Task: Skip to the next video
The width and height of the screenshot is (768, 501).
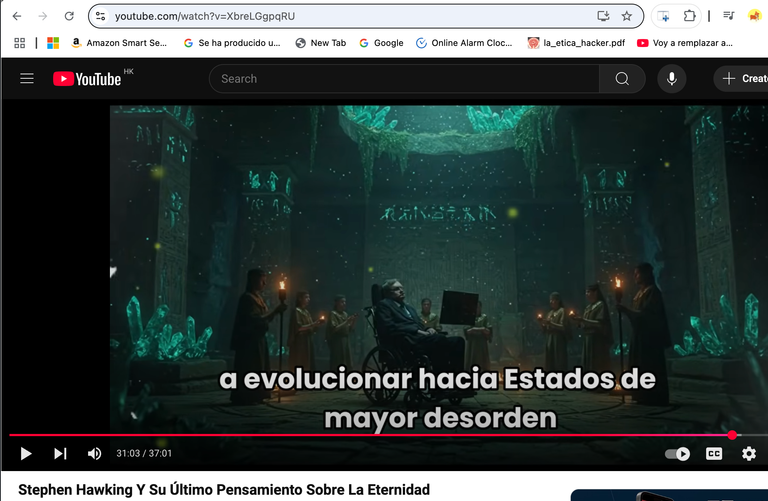Action: pyautogui.click(x=60, y=453)
